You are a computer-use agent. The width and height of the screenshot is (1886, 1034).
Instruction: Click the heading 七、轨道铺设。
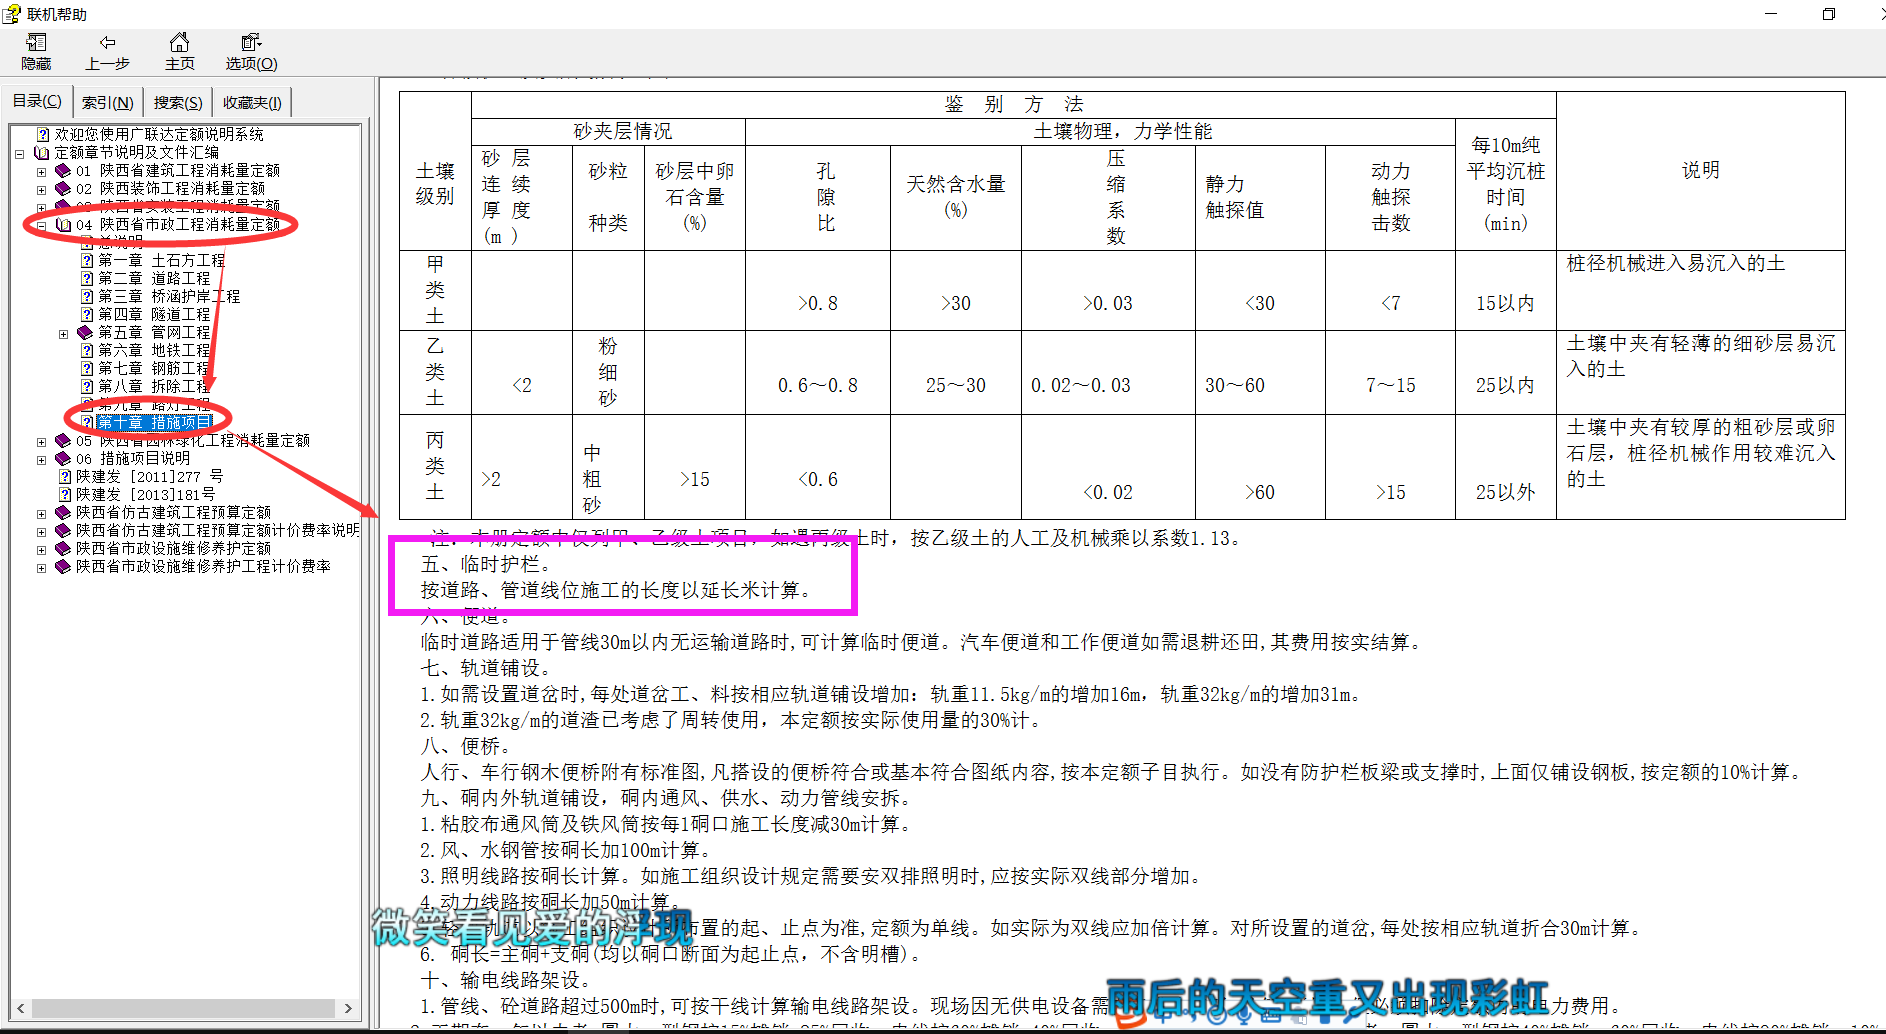[x=486, y=668]
